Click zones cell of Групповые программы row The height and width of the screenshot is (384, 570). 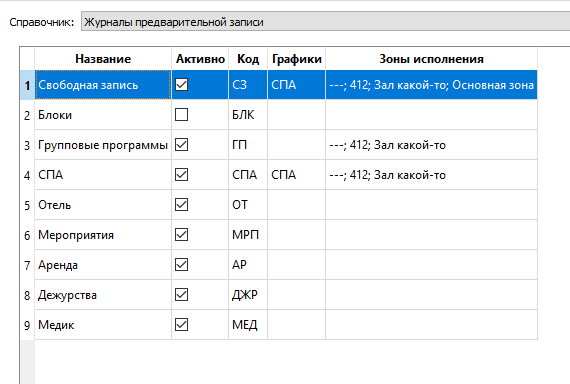pyautogui.click(x=431, y=145)
